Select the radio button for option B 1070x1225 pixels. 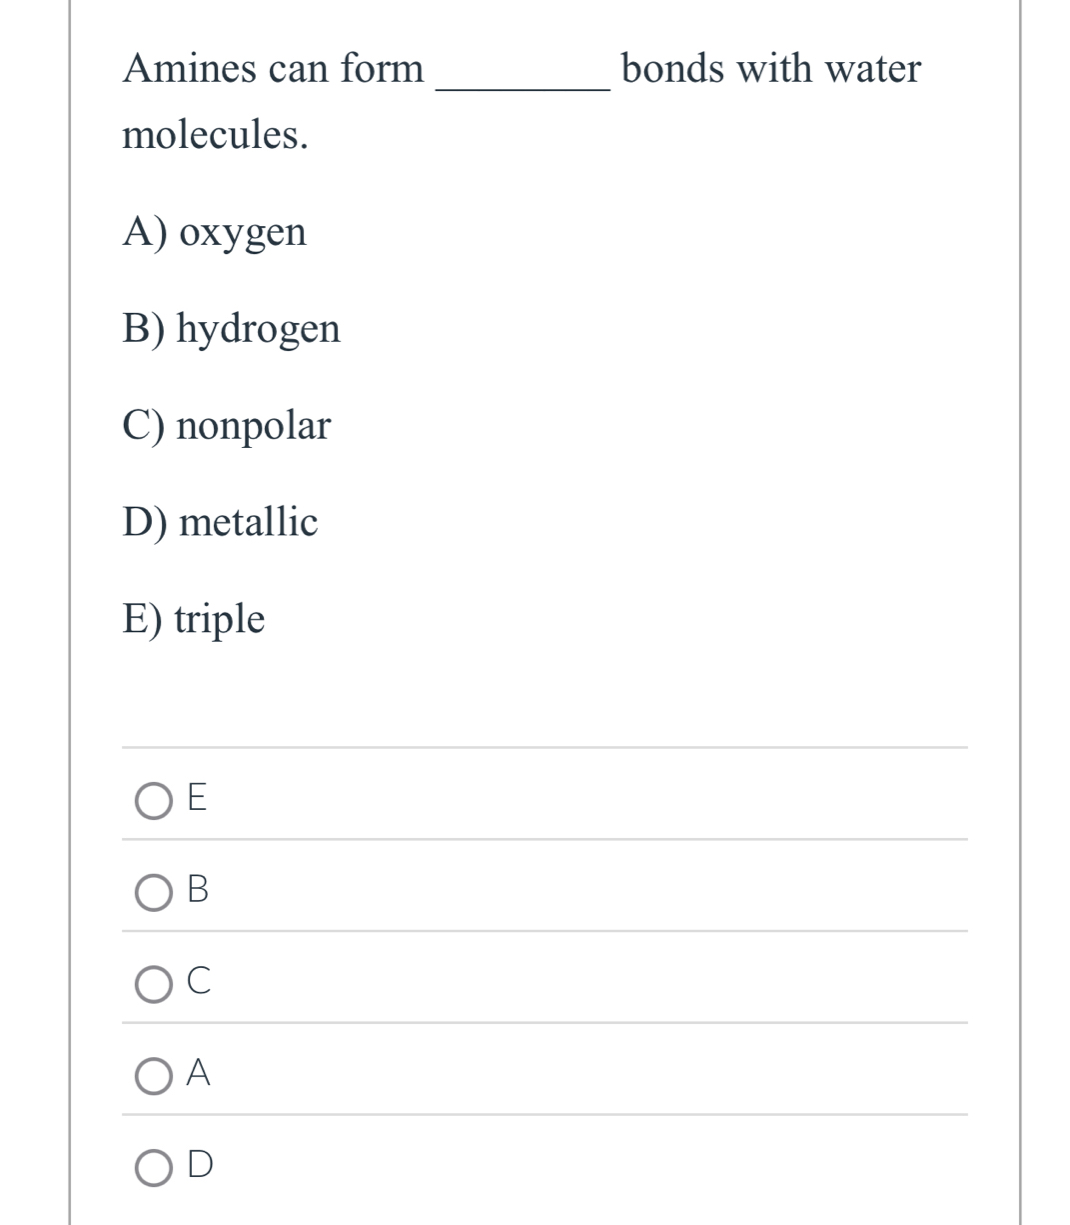(152, 892)
